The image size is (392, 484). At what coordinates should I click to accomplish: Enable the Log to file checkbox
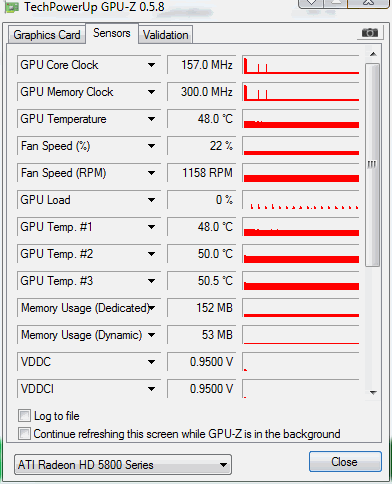[24, 416]
